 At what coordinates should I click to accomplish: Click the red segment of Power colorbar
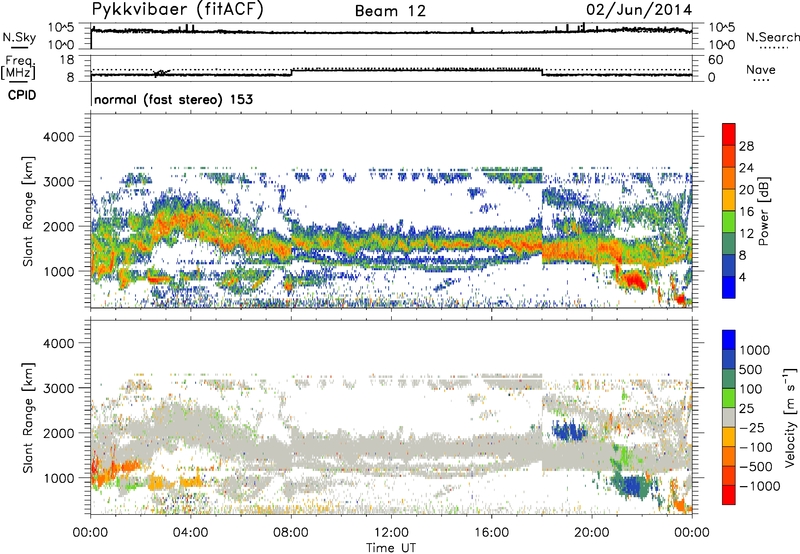pyautogui.click(x=729, y=134)
